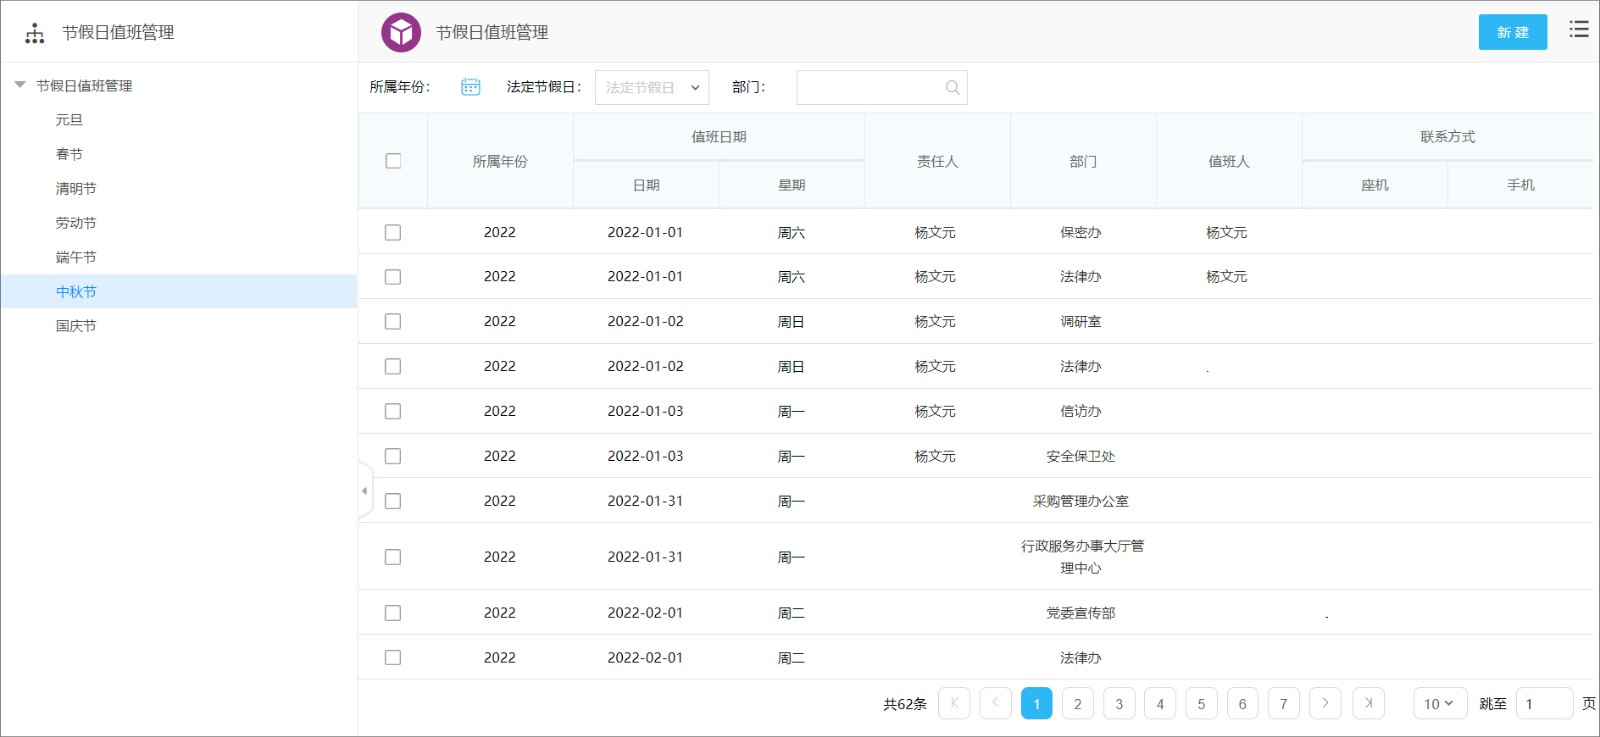Go to page 6
The height and width of the screenshot is (737, 1600).
click(1242, 703)
